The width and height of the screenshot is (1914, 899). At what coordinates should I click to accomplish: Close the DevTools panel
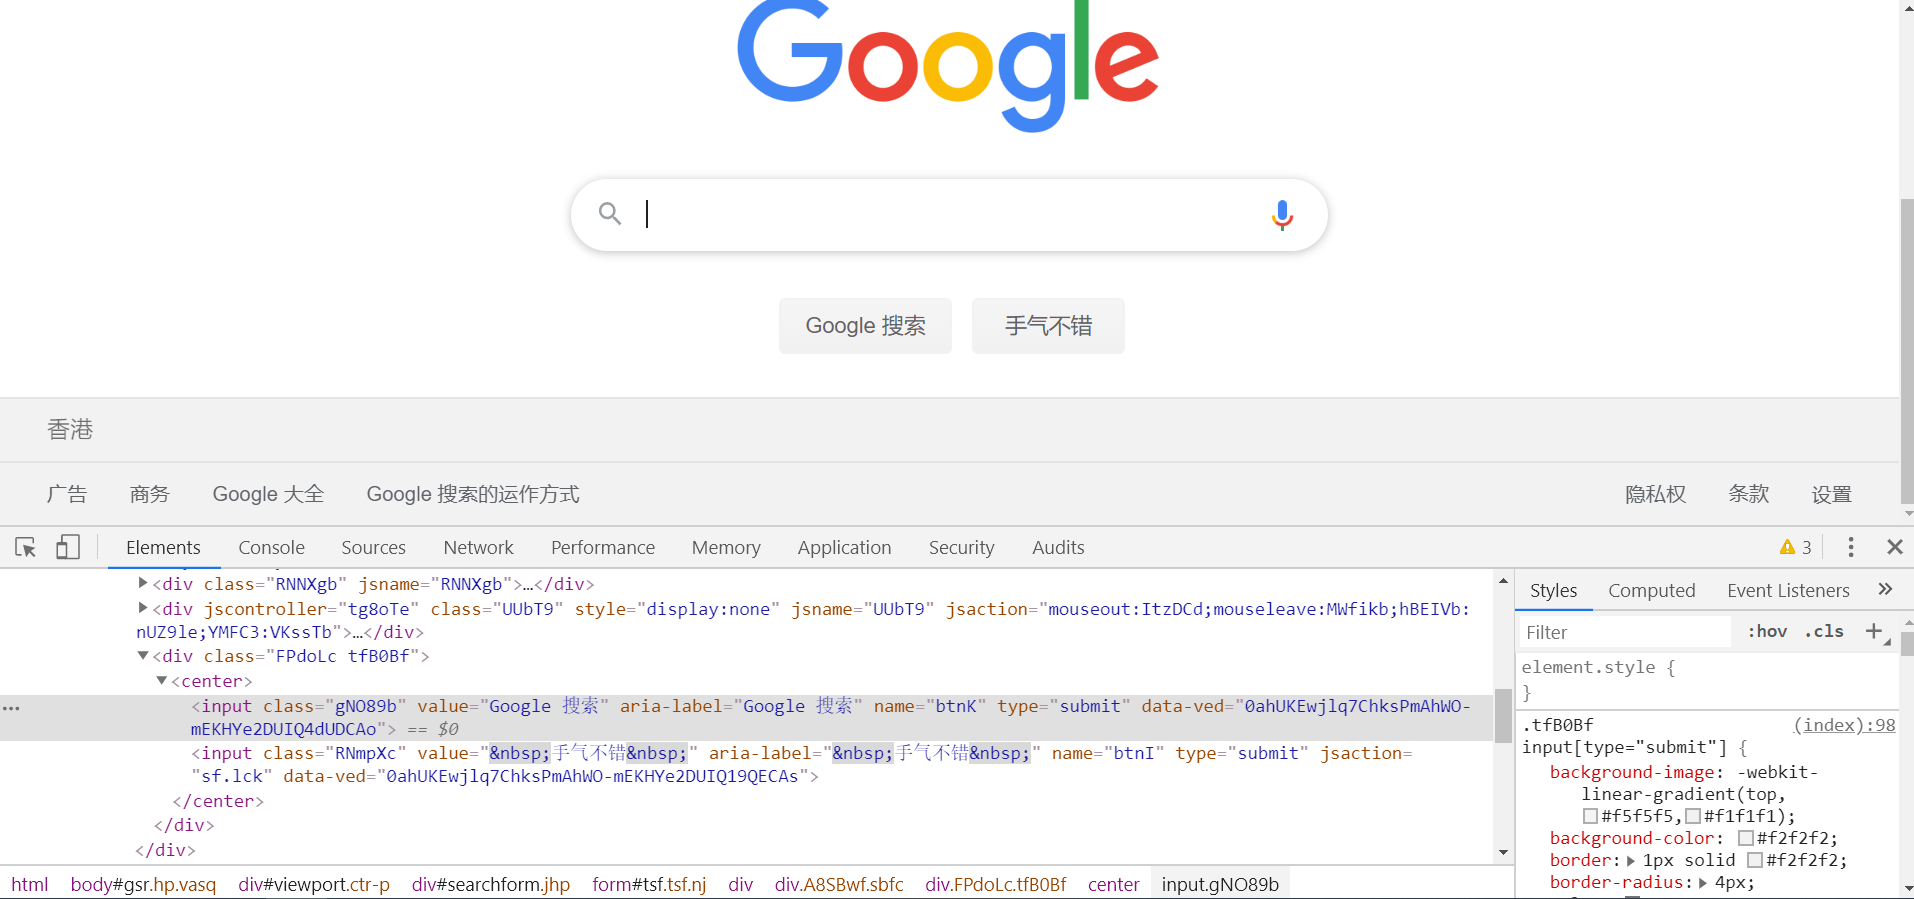point(1894,547)
